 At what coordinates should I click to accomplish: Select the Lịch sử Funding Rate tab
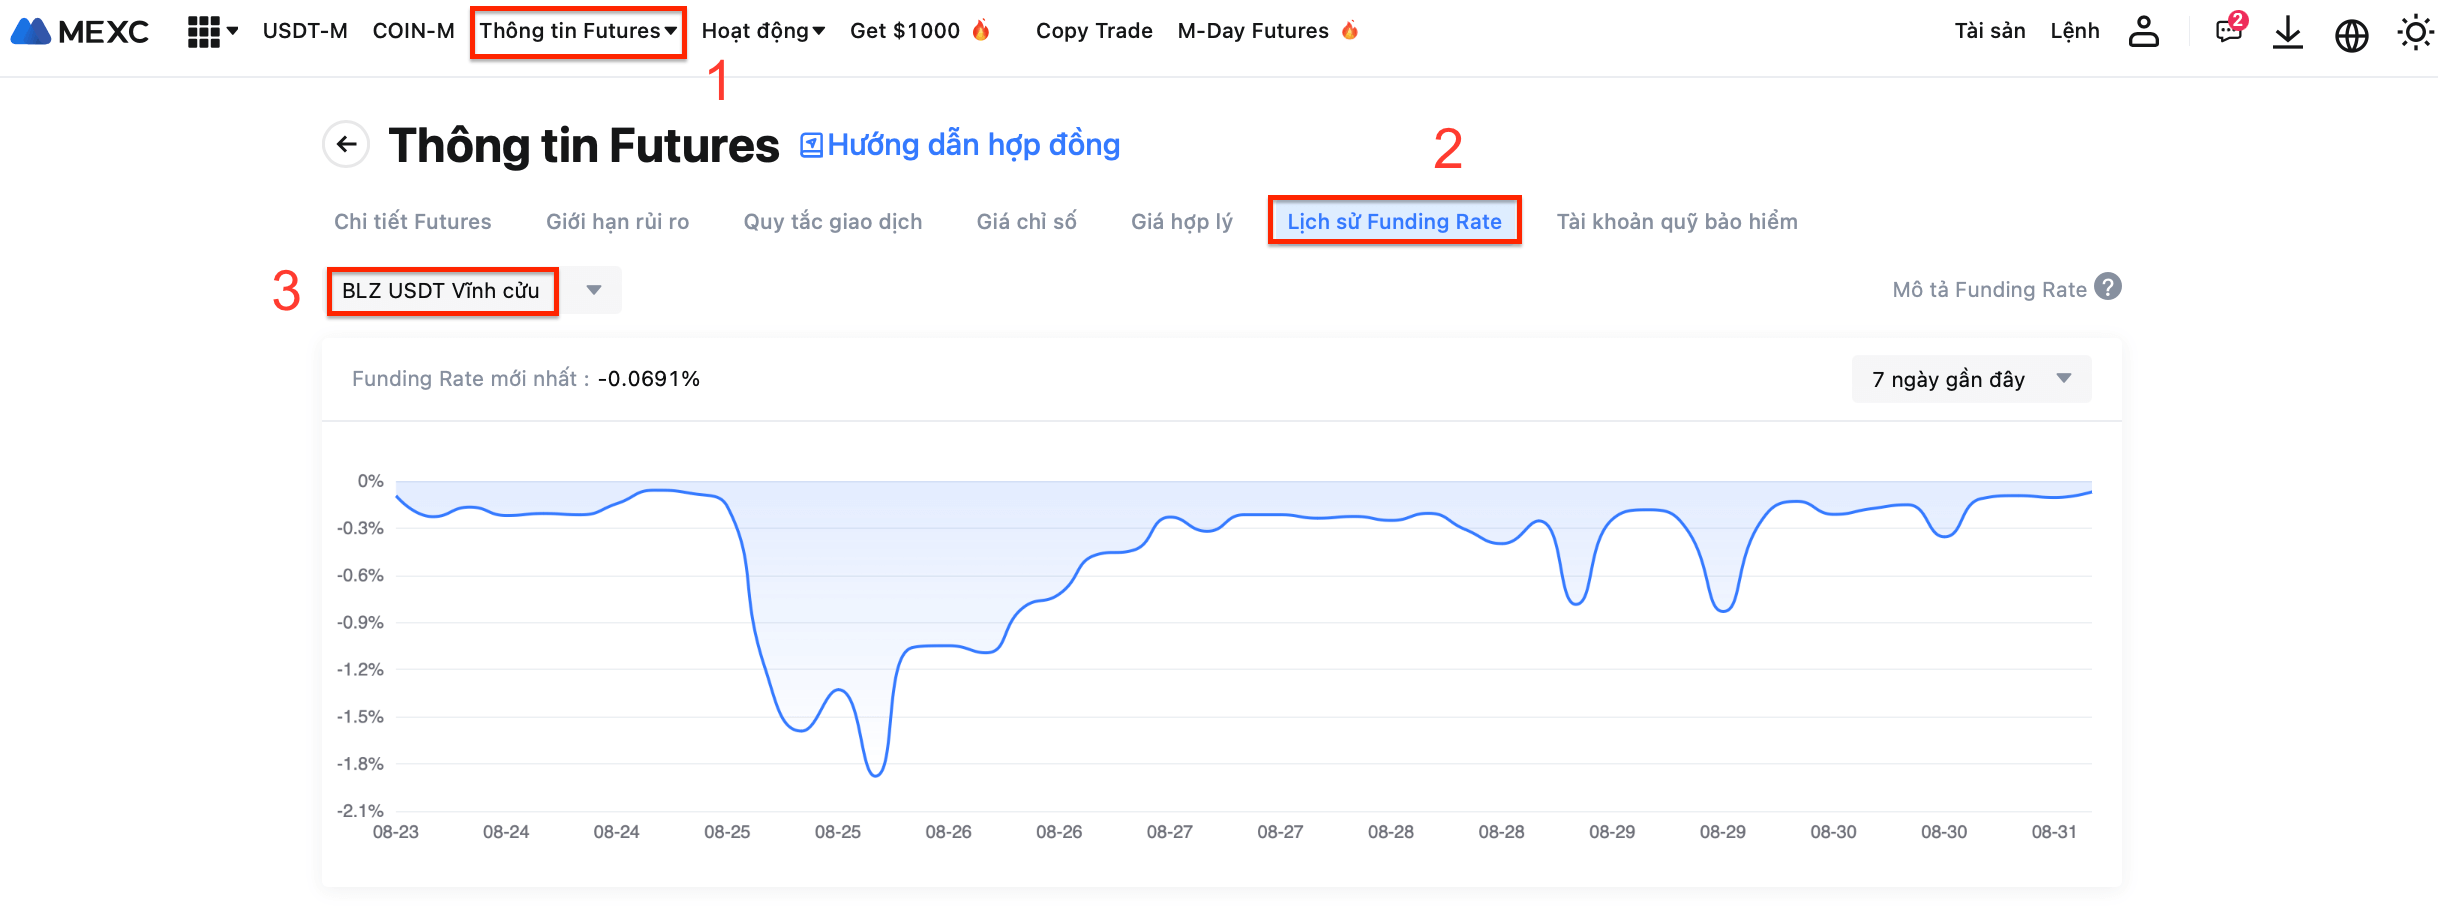1394,221
